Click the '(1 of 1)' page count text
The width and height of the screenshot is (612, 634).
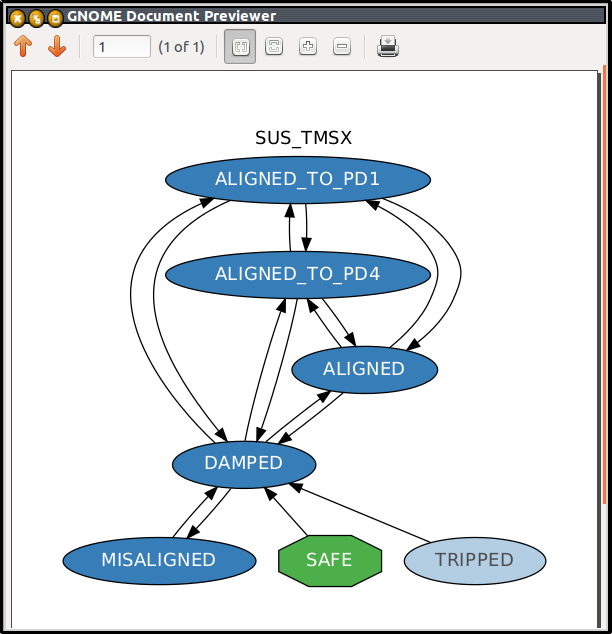coord(181,47)
